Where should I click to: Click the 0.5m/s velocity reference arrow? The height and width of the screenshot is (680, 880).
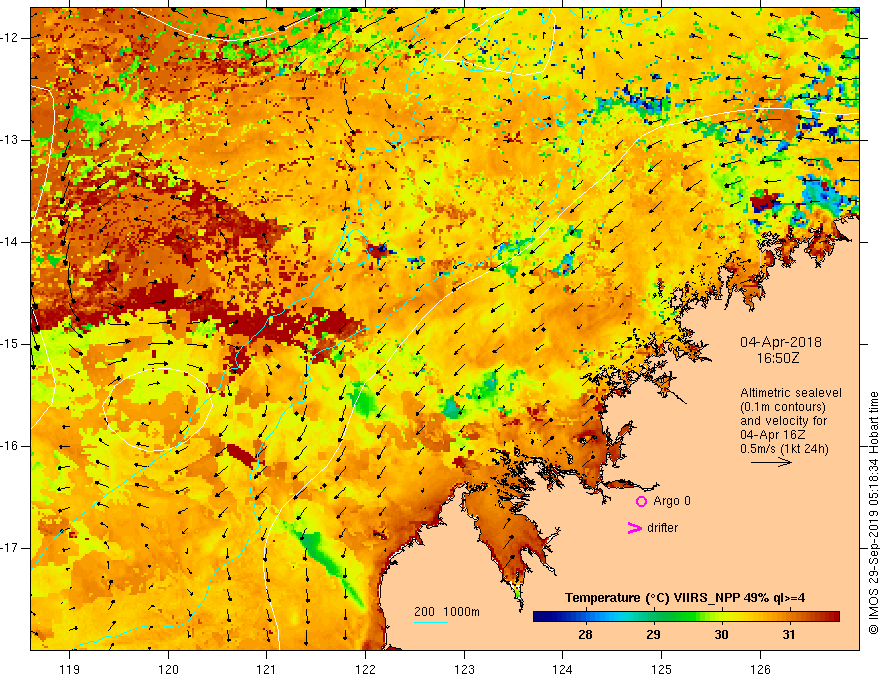pos(771,462)
